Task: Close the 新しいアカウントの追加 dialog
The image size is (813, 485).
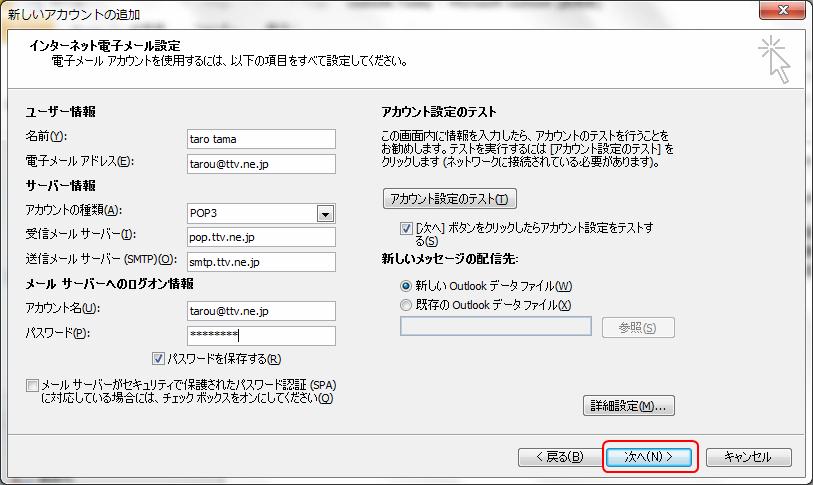Action: coord(783,10)
